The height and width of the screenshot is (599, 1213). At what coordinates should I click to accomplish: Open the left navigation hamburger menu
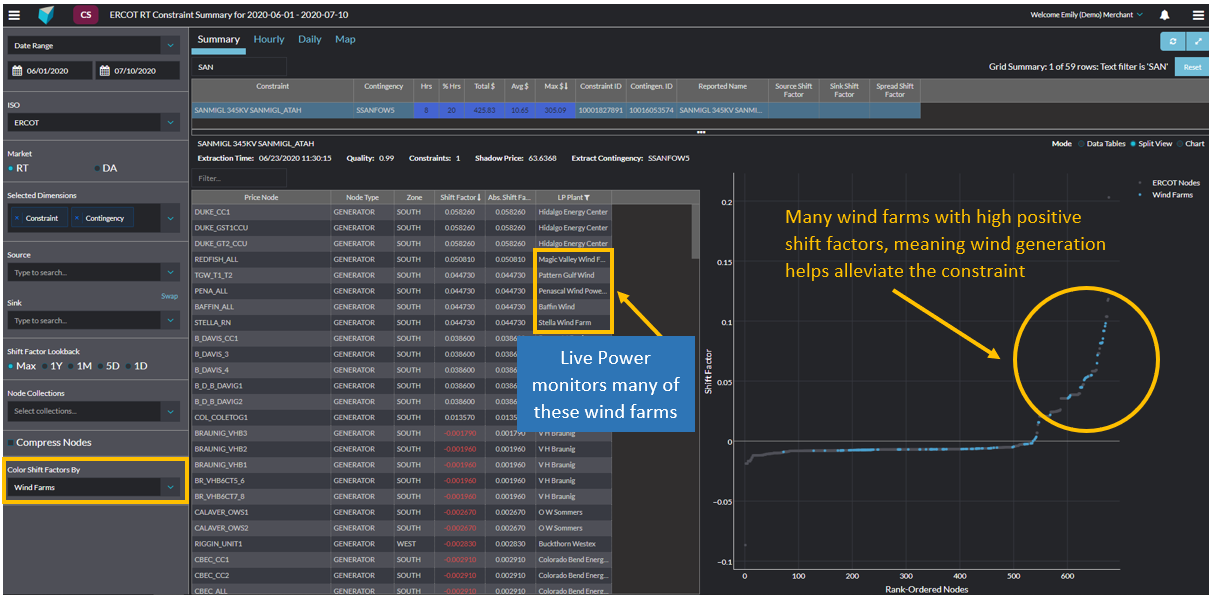15,15
